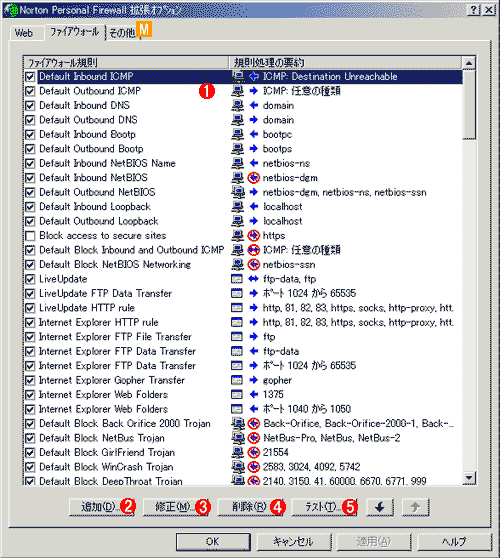
Task: Click the rule list scroll down arrow
Action: 469,478
